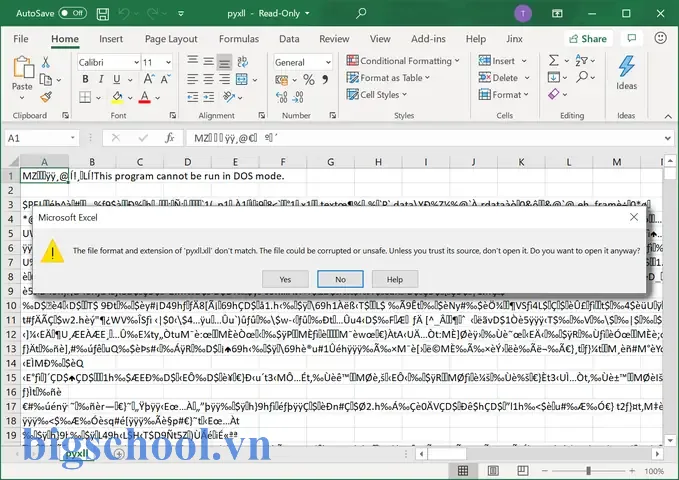Center text horizontally
679x480 pixels.
209,79
